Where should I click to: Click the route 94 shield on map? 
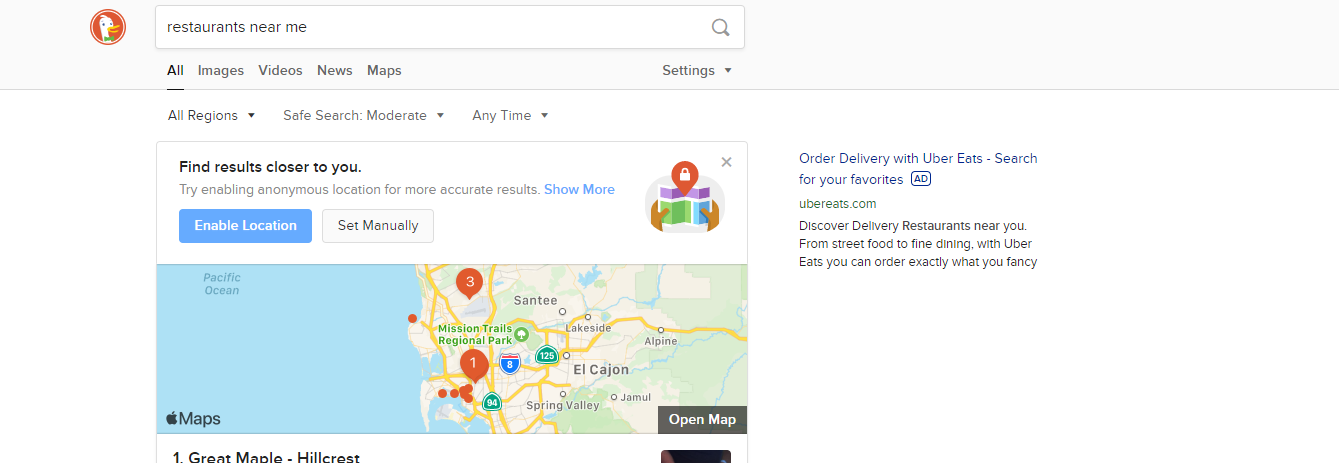pos(491,402)
